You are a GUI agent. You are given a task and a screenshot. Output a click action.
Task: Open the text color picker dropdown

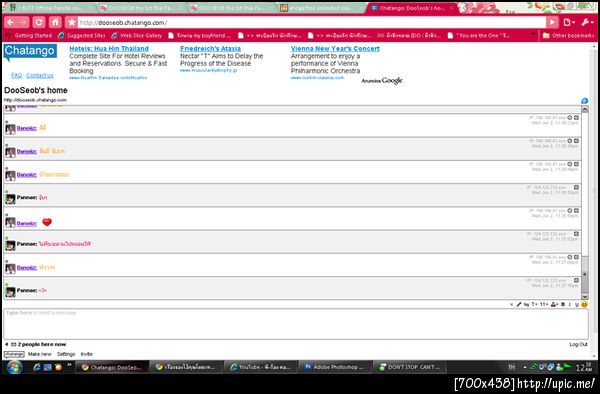pyautogui.click(x=554, y=304)
